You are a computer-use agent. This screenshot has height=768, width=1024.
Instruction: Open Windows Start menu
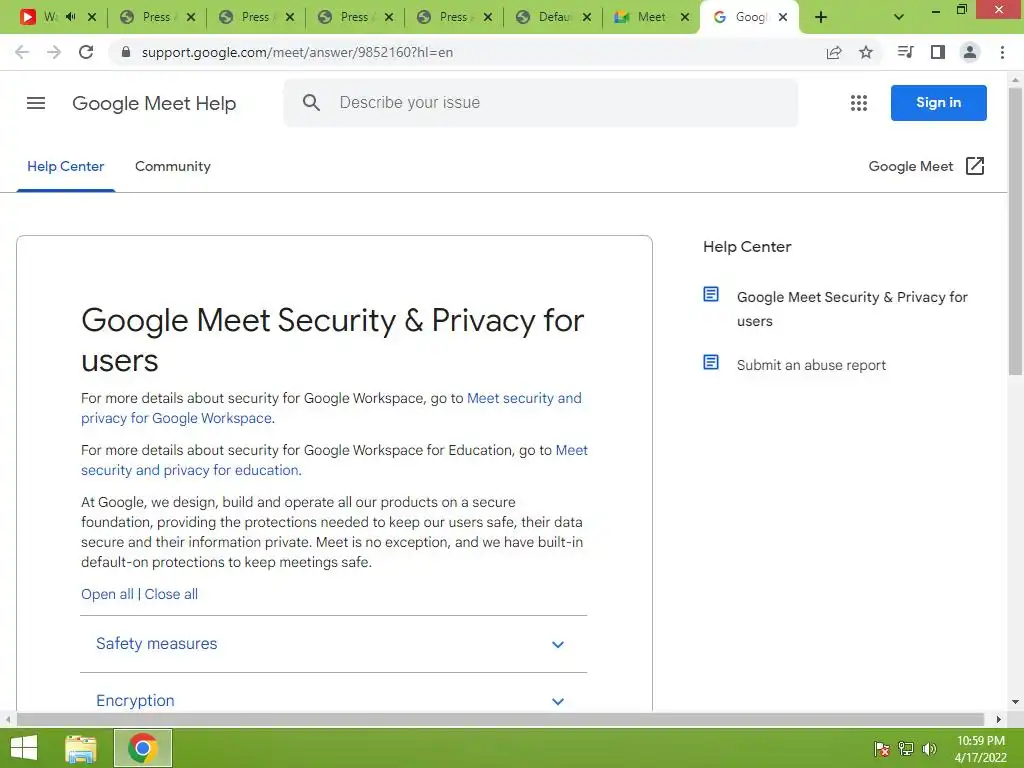pos(24,748)
